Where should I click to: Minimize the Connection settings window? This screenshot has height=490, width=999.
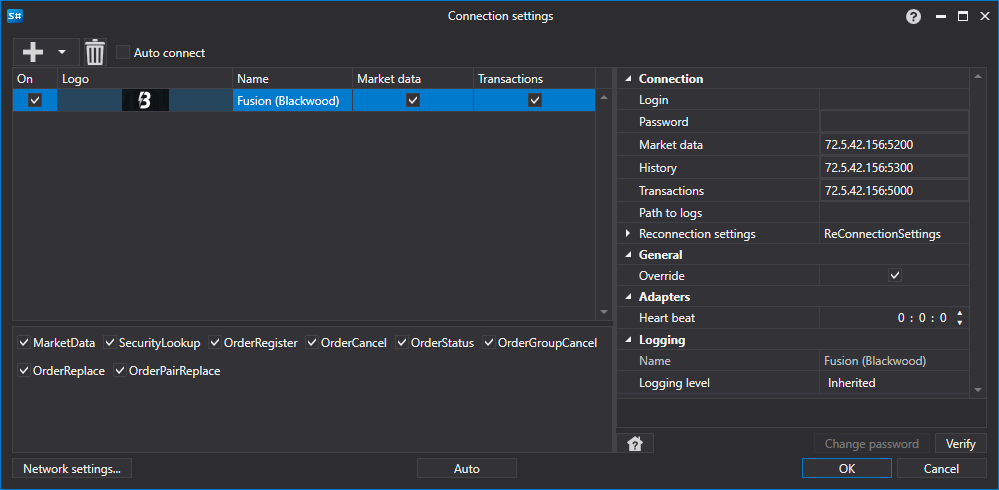[x=941, y=17]
